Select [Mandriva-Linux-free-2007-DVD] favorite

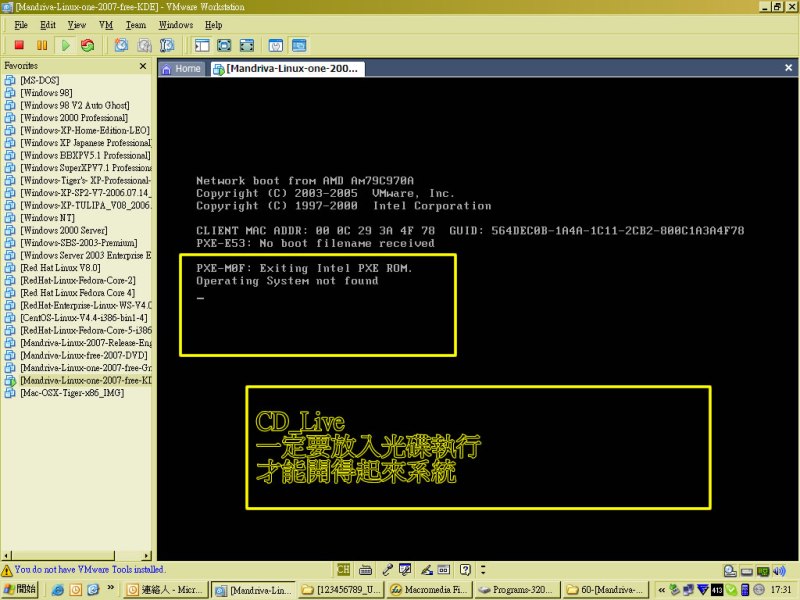(x=76, y=355)
